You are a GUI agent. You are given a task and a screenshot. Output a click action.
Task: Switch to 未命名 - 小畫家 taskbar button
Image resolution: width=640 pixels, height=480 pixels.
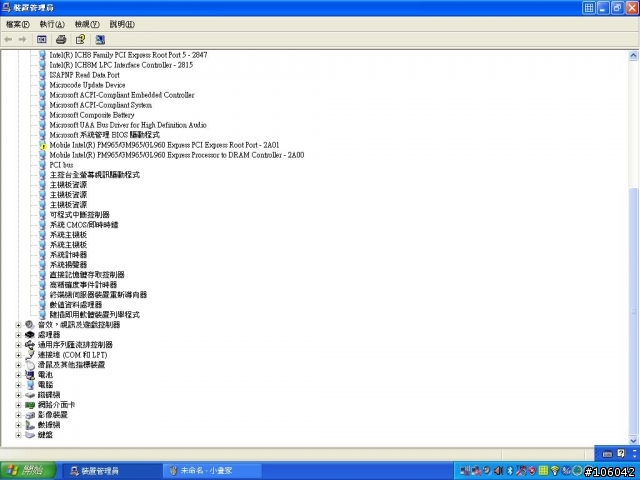pos(212,471)
